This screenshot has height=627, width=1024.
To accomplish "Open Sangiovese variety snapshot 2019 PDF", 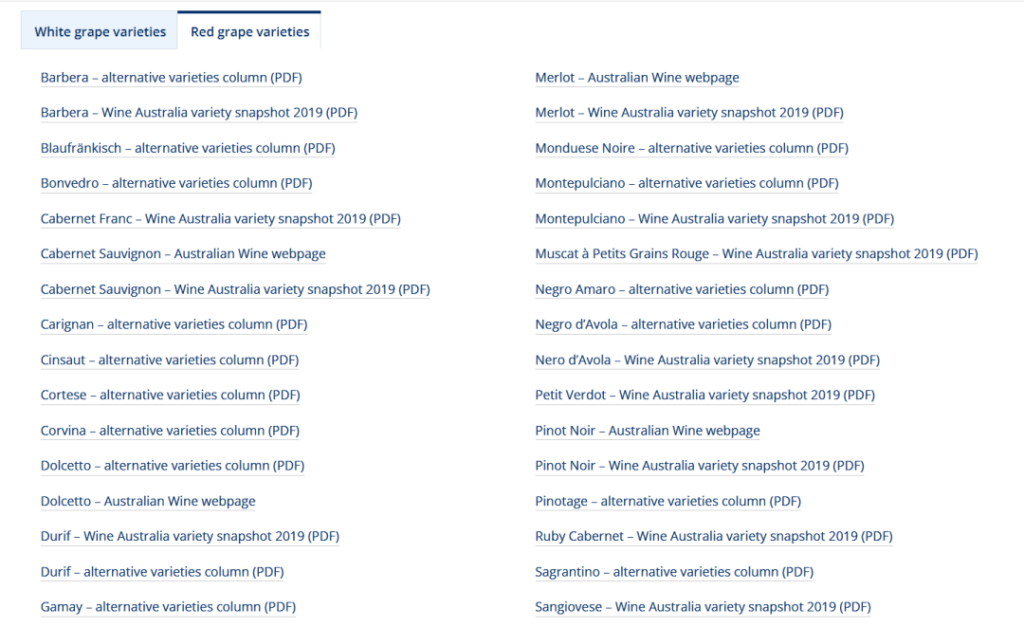I will pos(703,607).
